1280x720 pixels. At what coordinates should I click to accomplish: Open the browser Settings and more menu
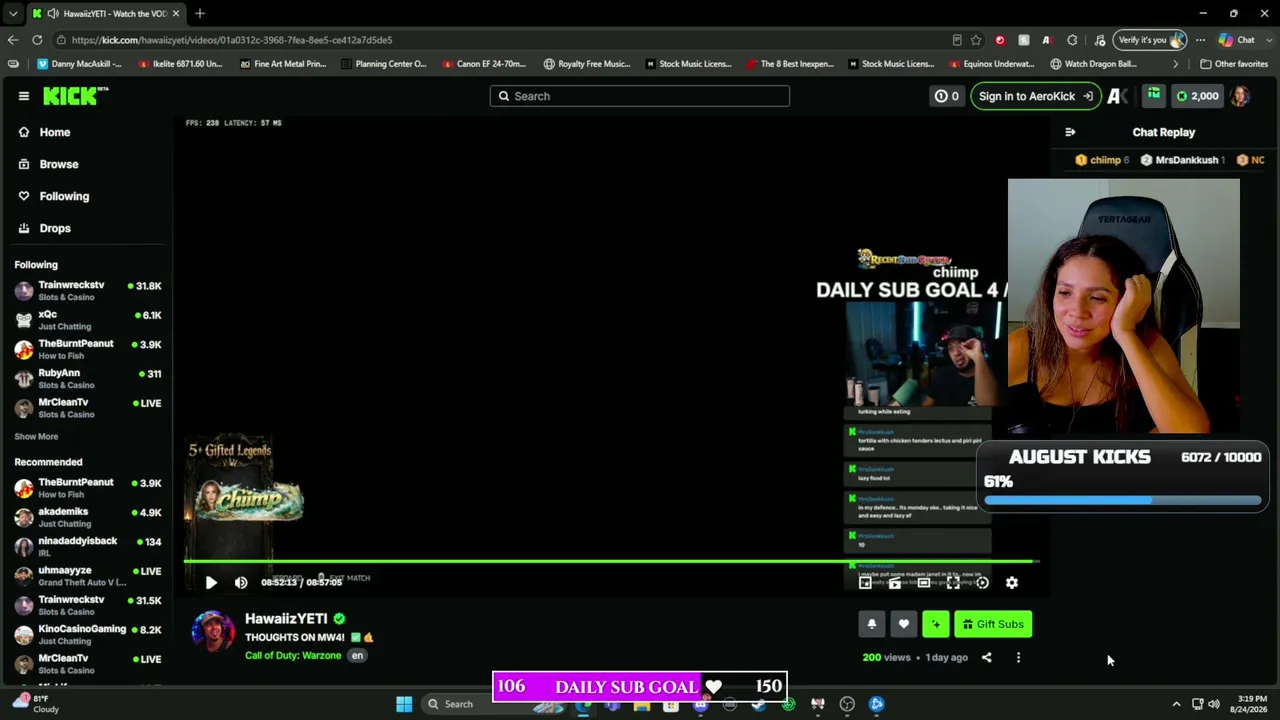pyautogui.click(x=1200, y=40)
